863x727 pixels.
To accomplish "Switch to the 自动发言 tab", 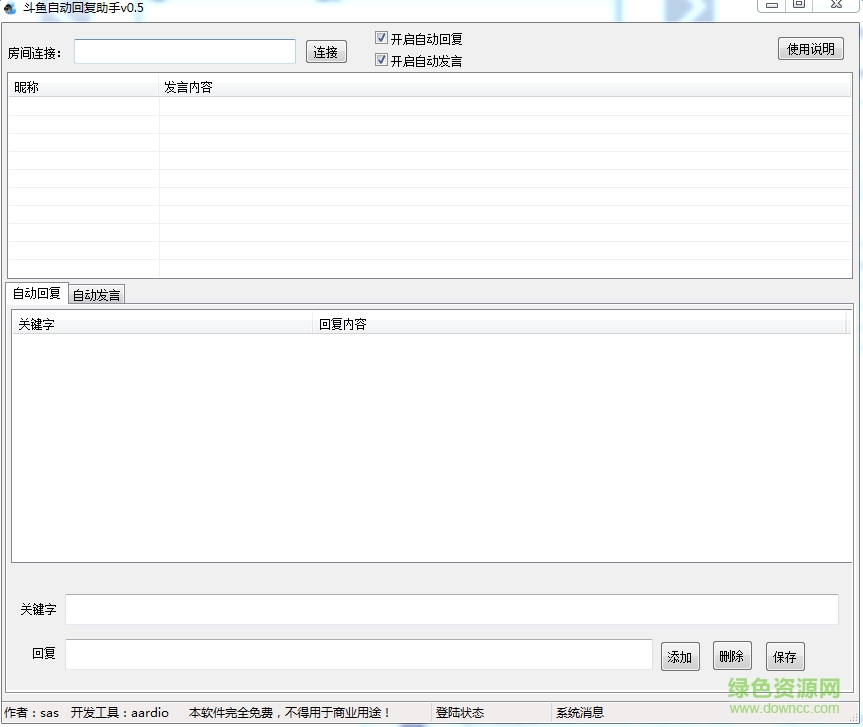I will click(95, 294).
